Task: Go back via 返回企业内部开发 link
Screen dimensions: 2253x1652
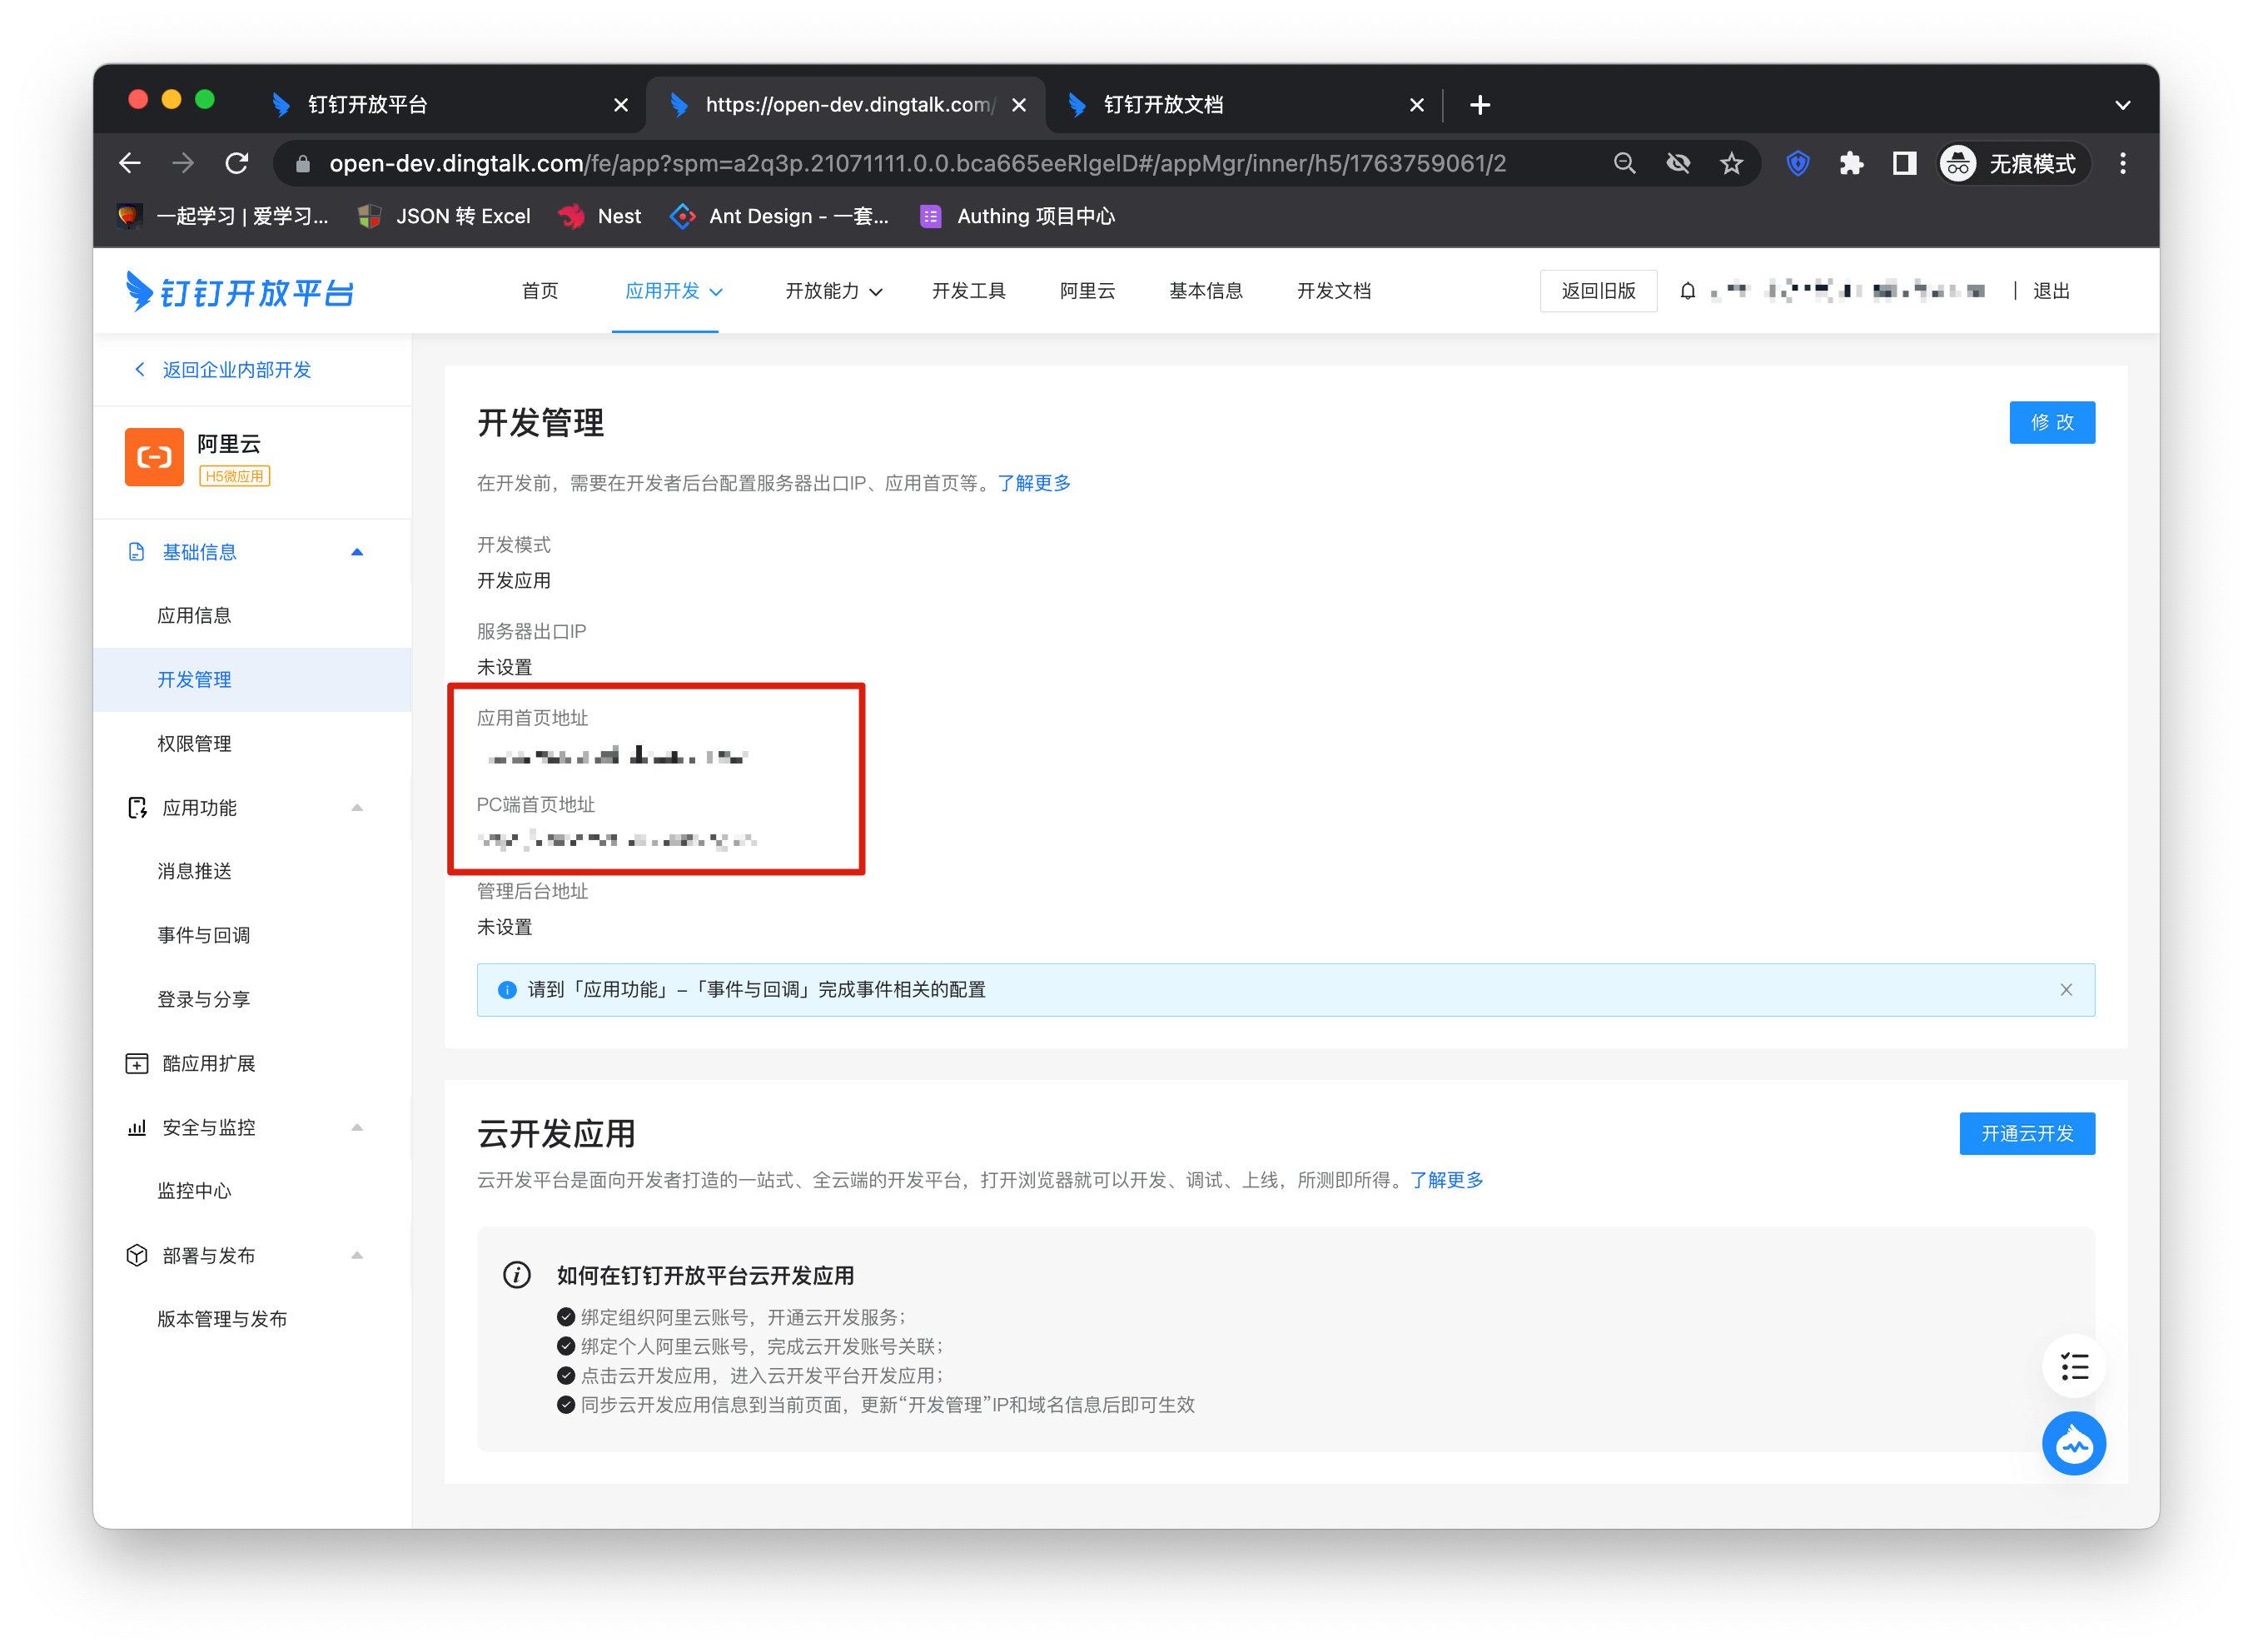Action: [x=236, y=370]
